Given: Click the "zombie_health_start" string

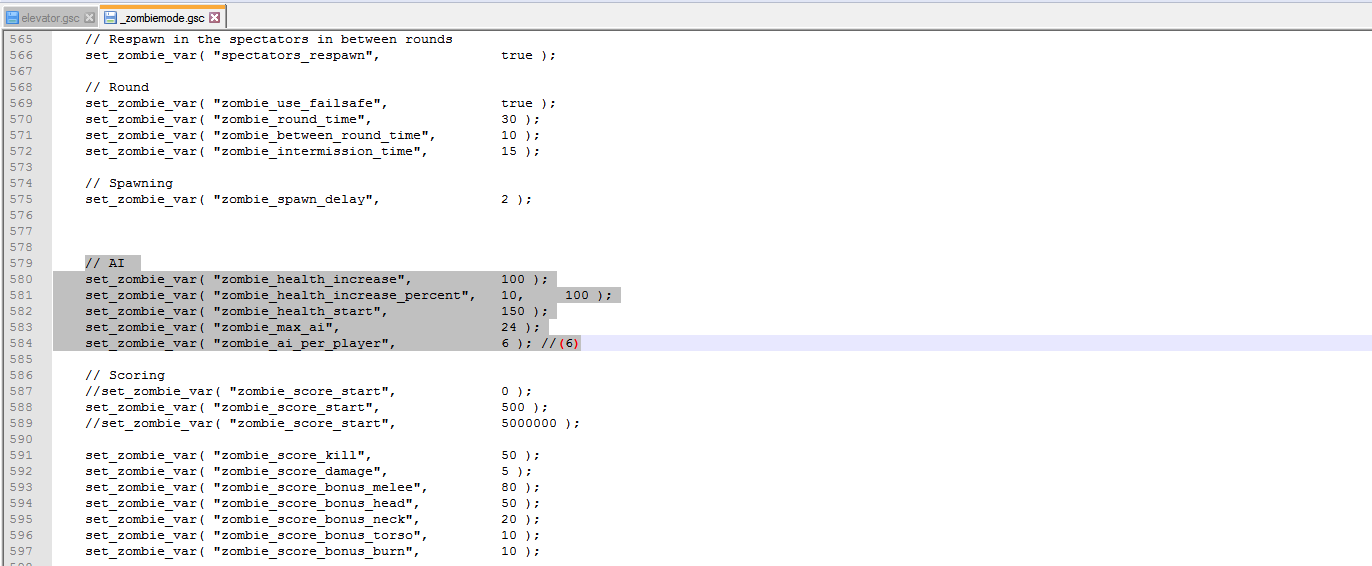Looking at the screenshot, I should click(301, 311).
